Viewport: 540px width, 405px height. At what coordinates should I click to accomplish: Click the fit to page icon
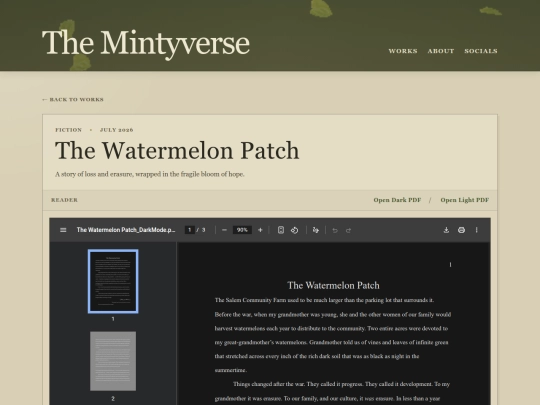(281, 230)
